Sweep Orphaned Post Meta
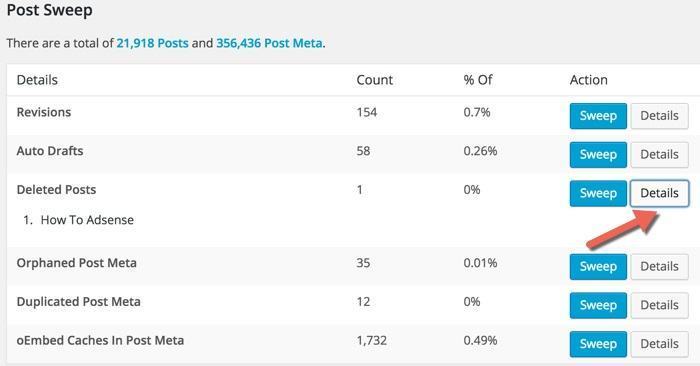Image resolution: width=700 pixels, height=366 pixels. pyautogui.click(x=598, y=266)
